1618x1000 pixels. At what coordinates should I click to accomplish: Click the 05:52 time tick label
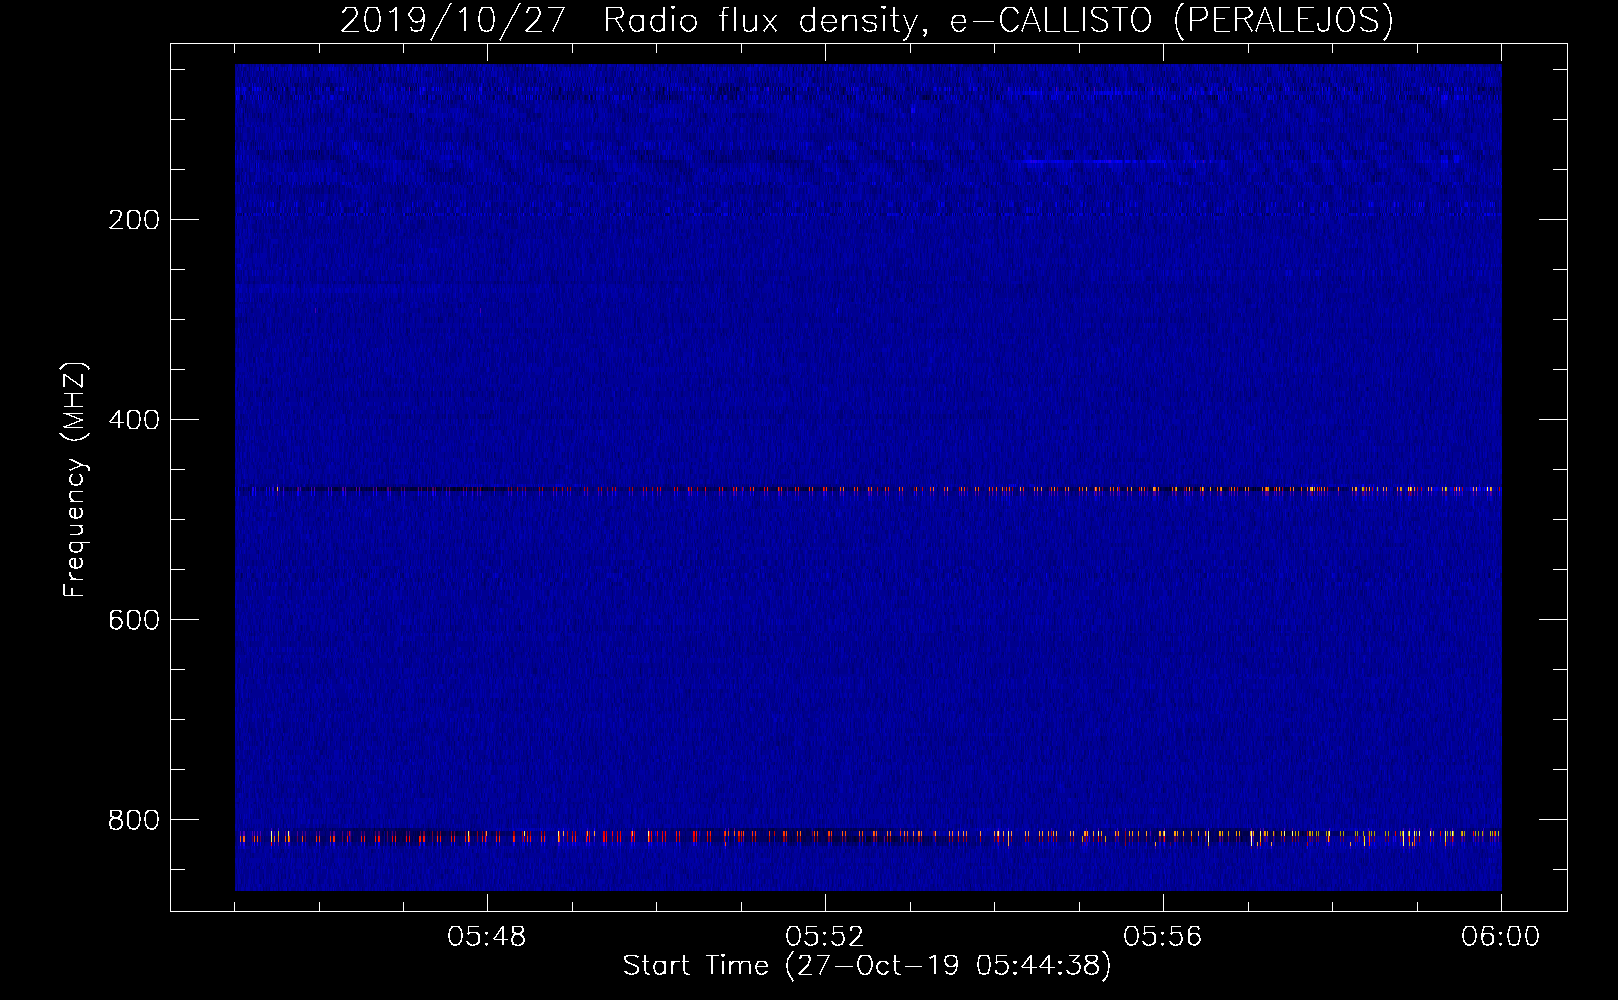point(825,937)
